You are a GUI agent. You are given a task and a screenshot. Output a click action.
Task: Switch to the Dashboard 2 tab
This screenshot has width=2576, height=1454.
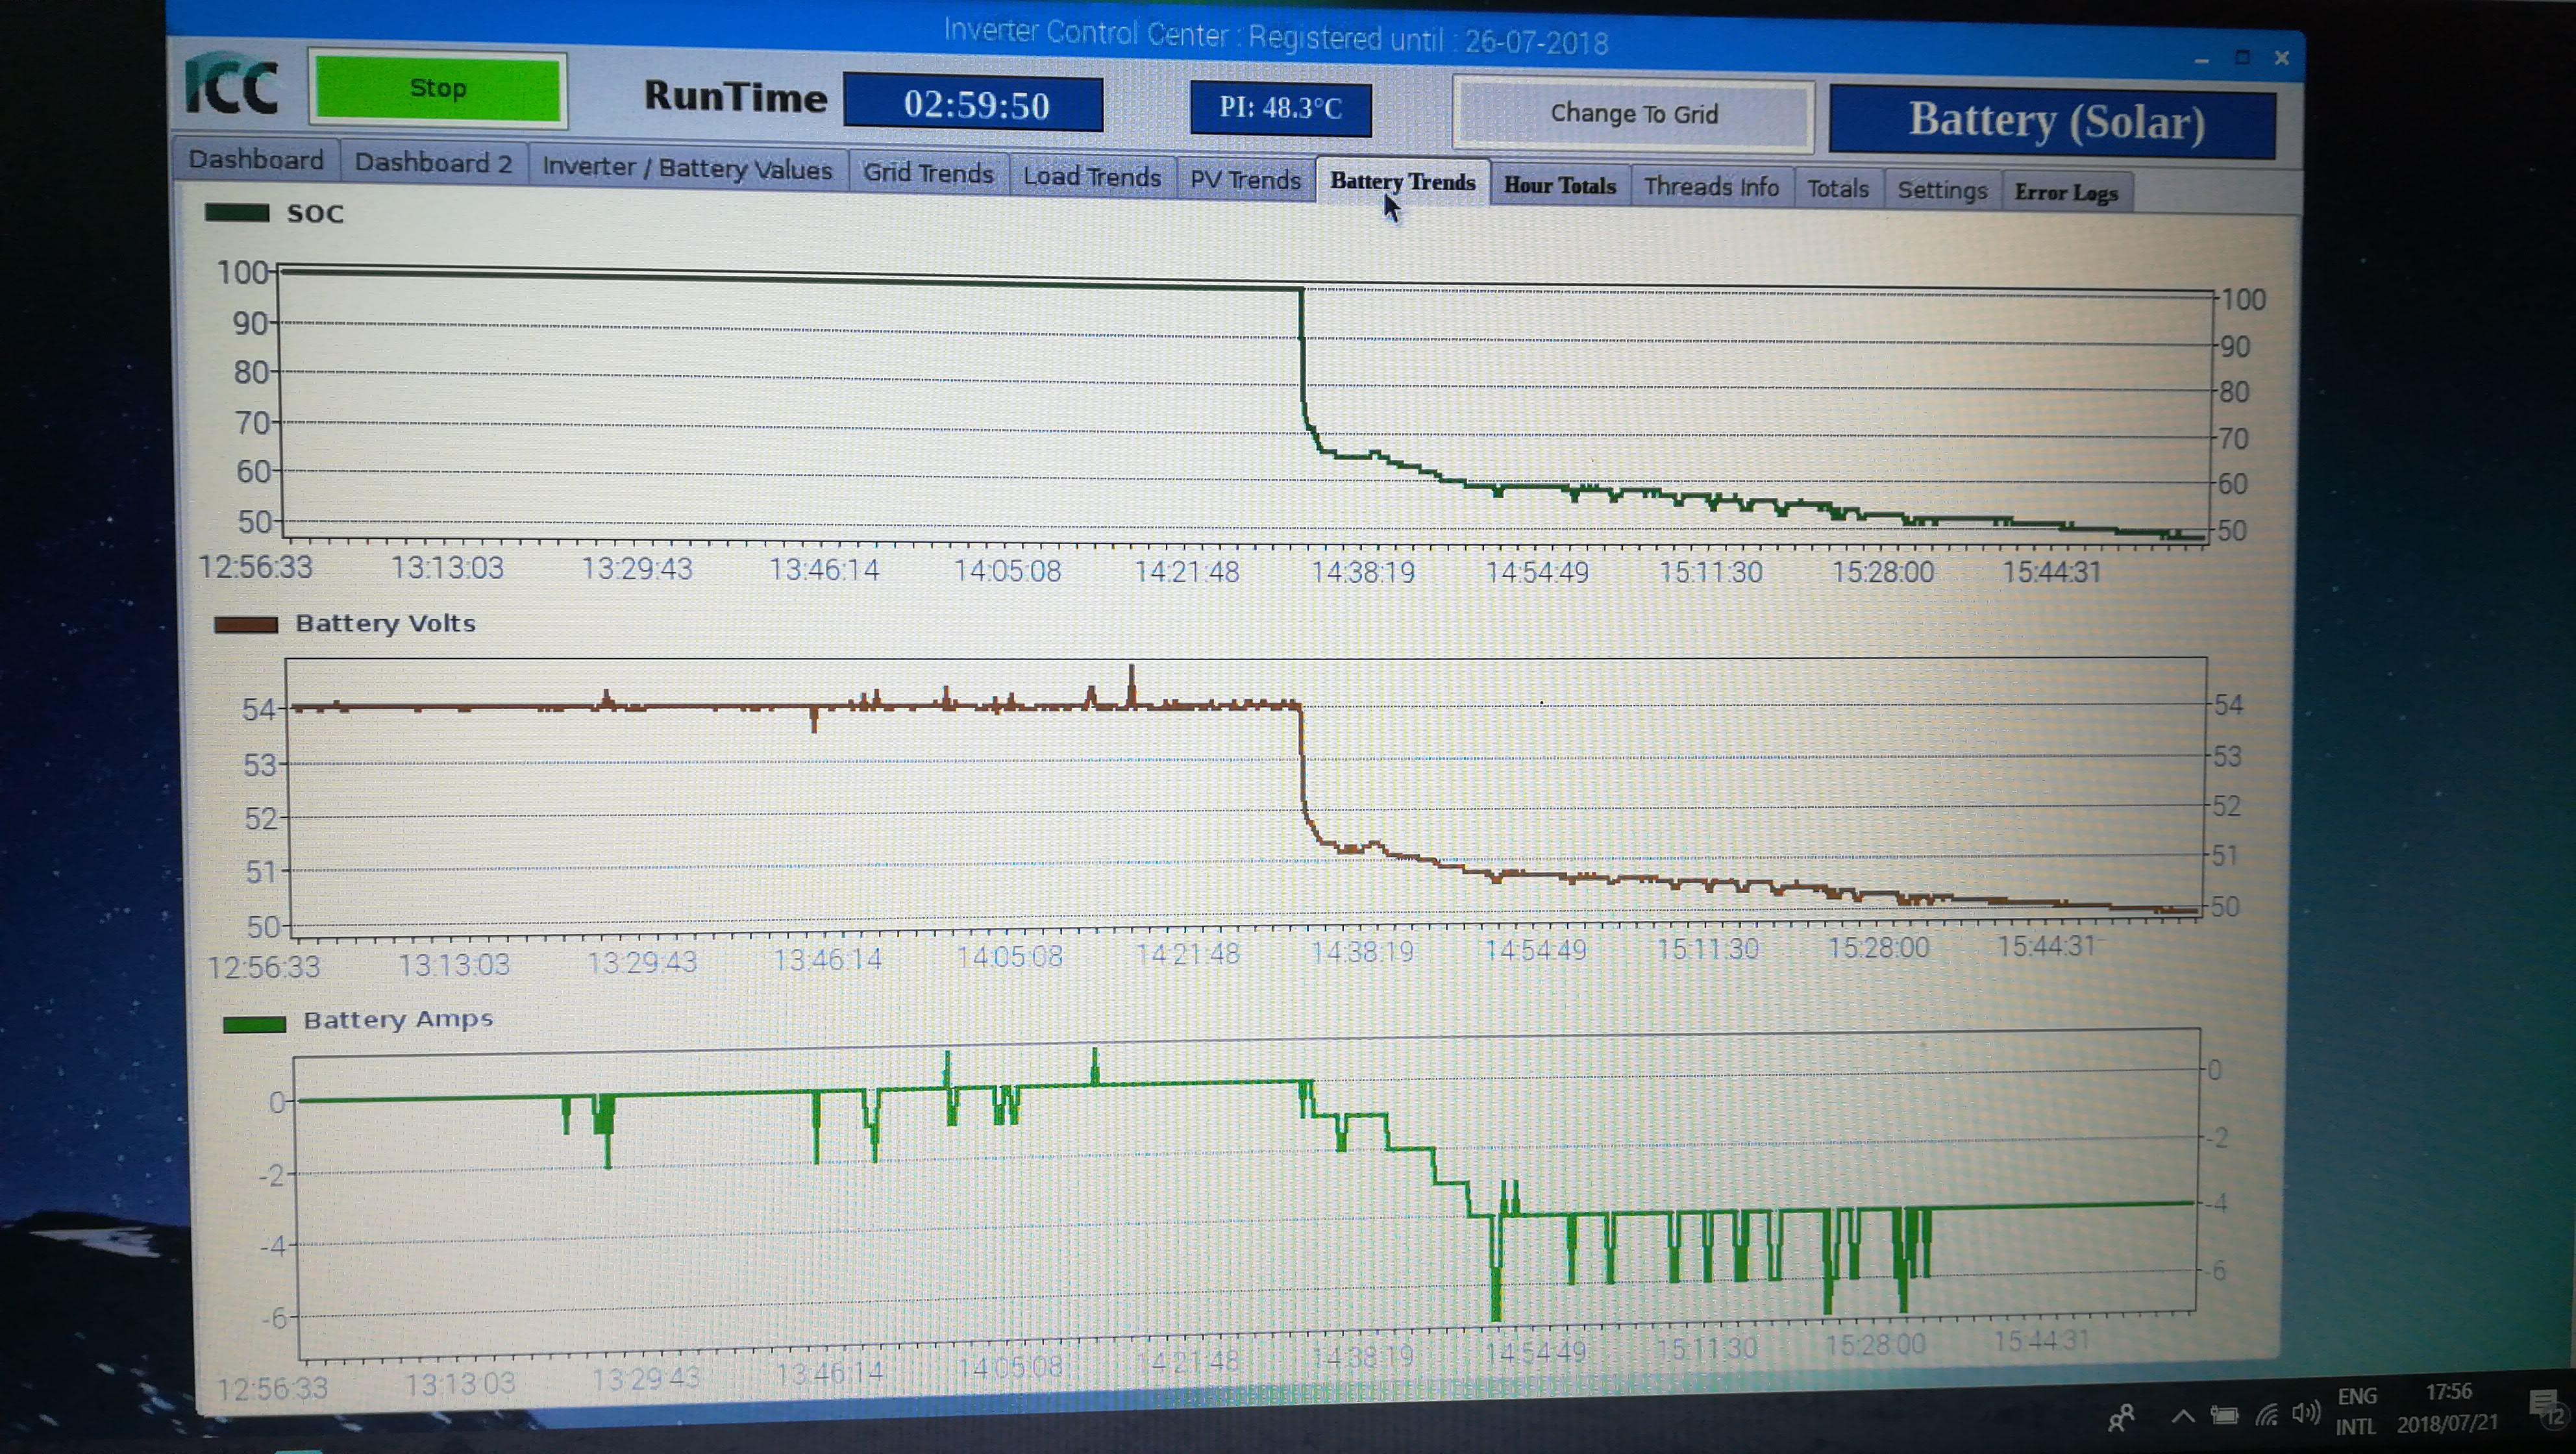(434, 163)
